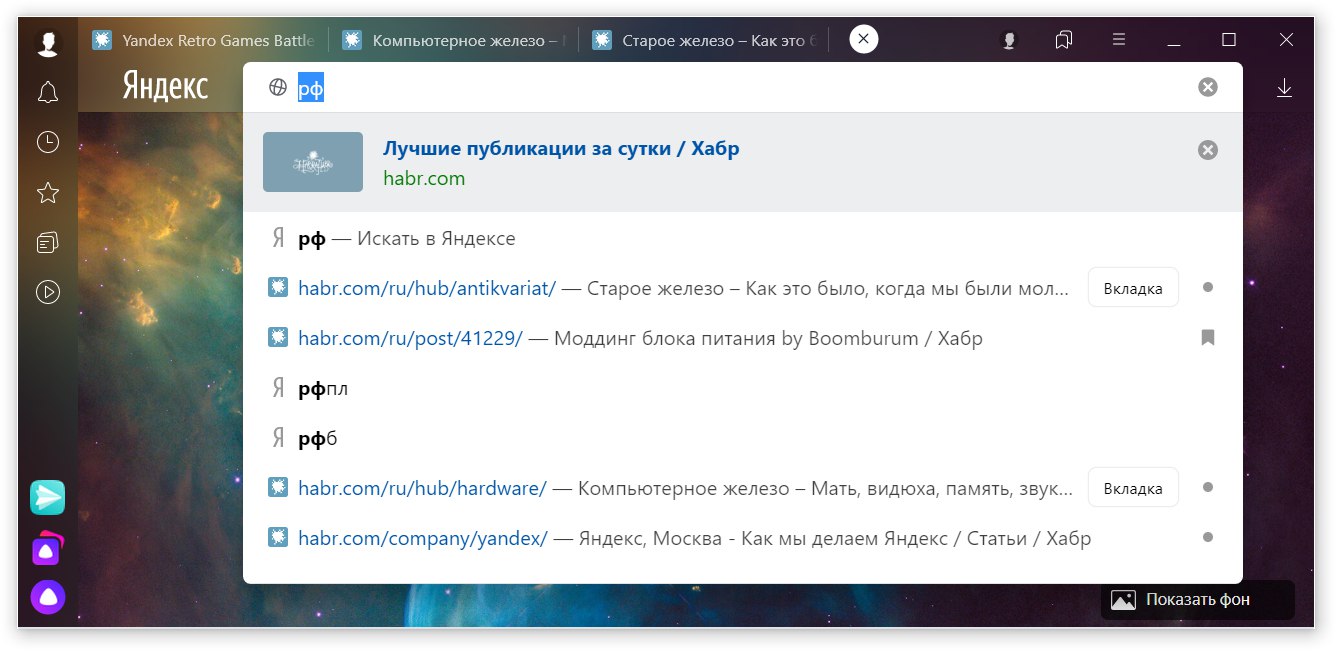Open habr.com/ru/hub/hardware/ suggestion
The height and width of the screenshot is (651, 1336).
coord(422,489)
